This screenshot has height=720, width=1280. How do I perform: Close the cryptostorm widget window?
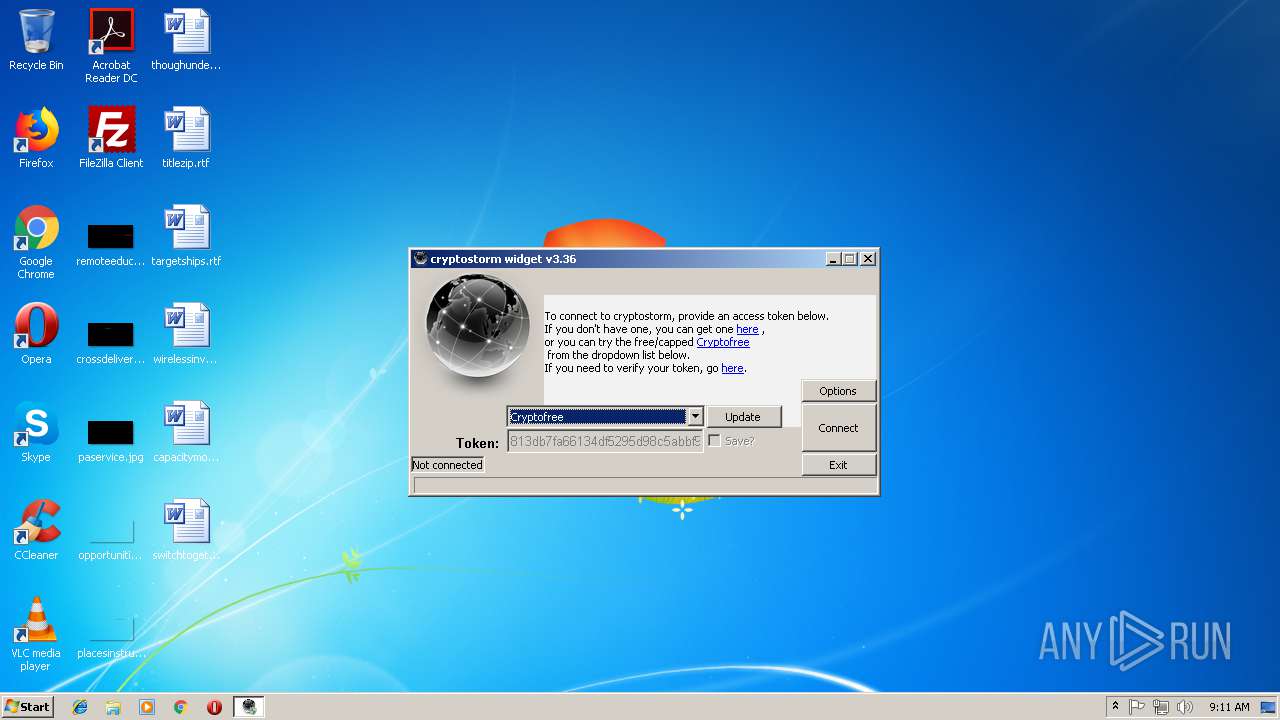(868, 259)
